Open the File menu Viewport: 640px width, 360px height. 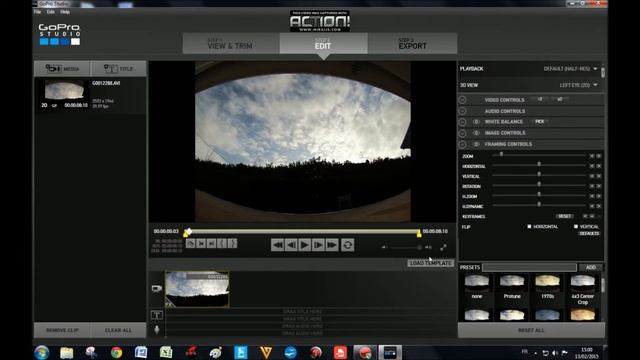click(38, 12)
